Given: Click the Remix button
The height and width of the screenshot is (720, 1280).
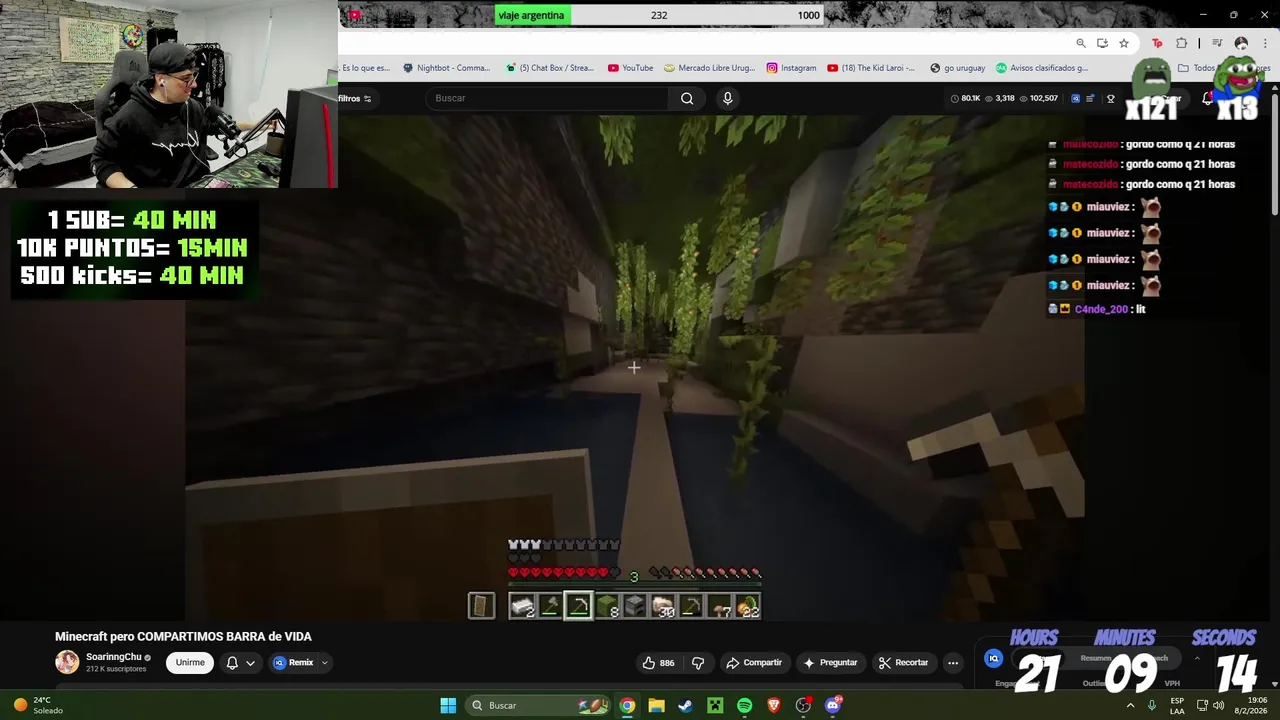Looking at the screenshot, I should 294,662.
